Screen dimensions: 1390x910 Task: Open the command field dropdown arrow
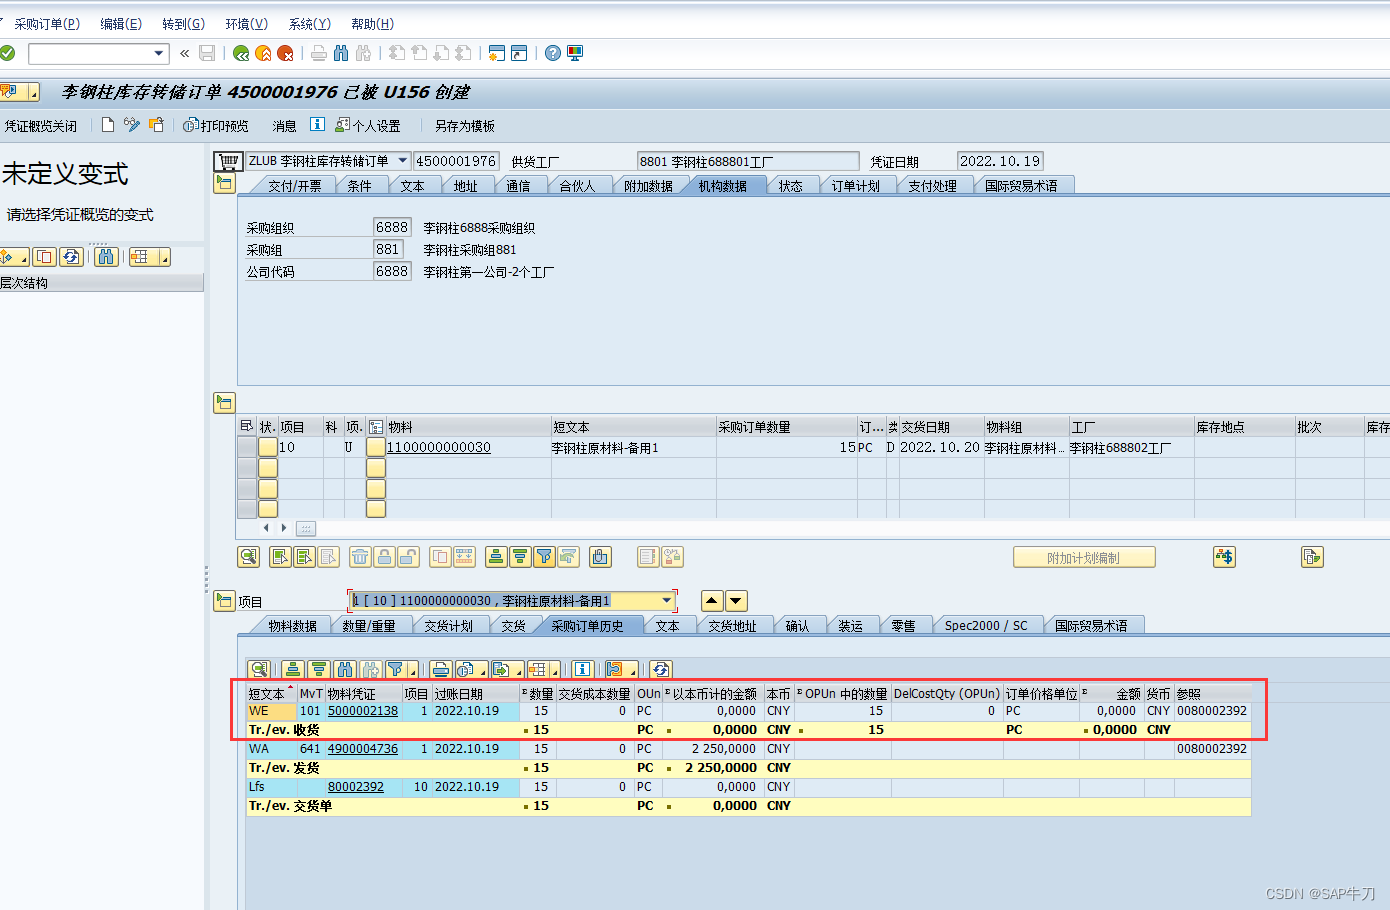point(159,53)
